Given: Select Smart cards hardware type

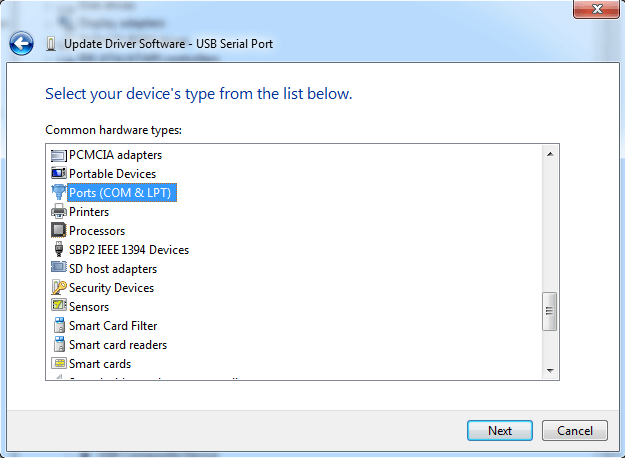Looking at the screenshot, I should [x=99, y=364].
